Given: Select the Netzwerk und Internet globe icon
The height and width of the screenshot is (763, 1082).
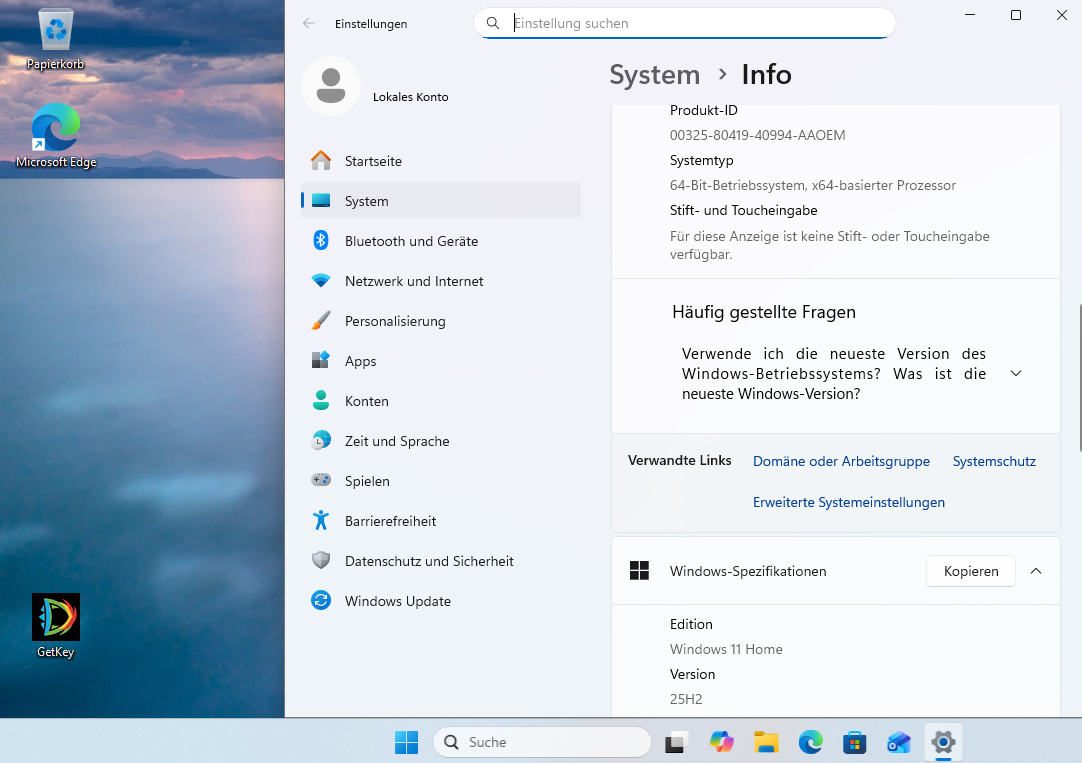Looking at the screenshot, I should pos(322,281).
